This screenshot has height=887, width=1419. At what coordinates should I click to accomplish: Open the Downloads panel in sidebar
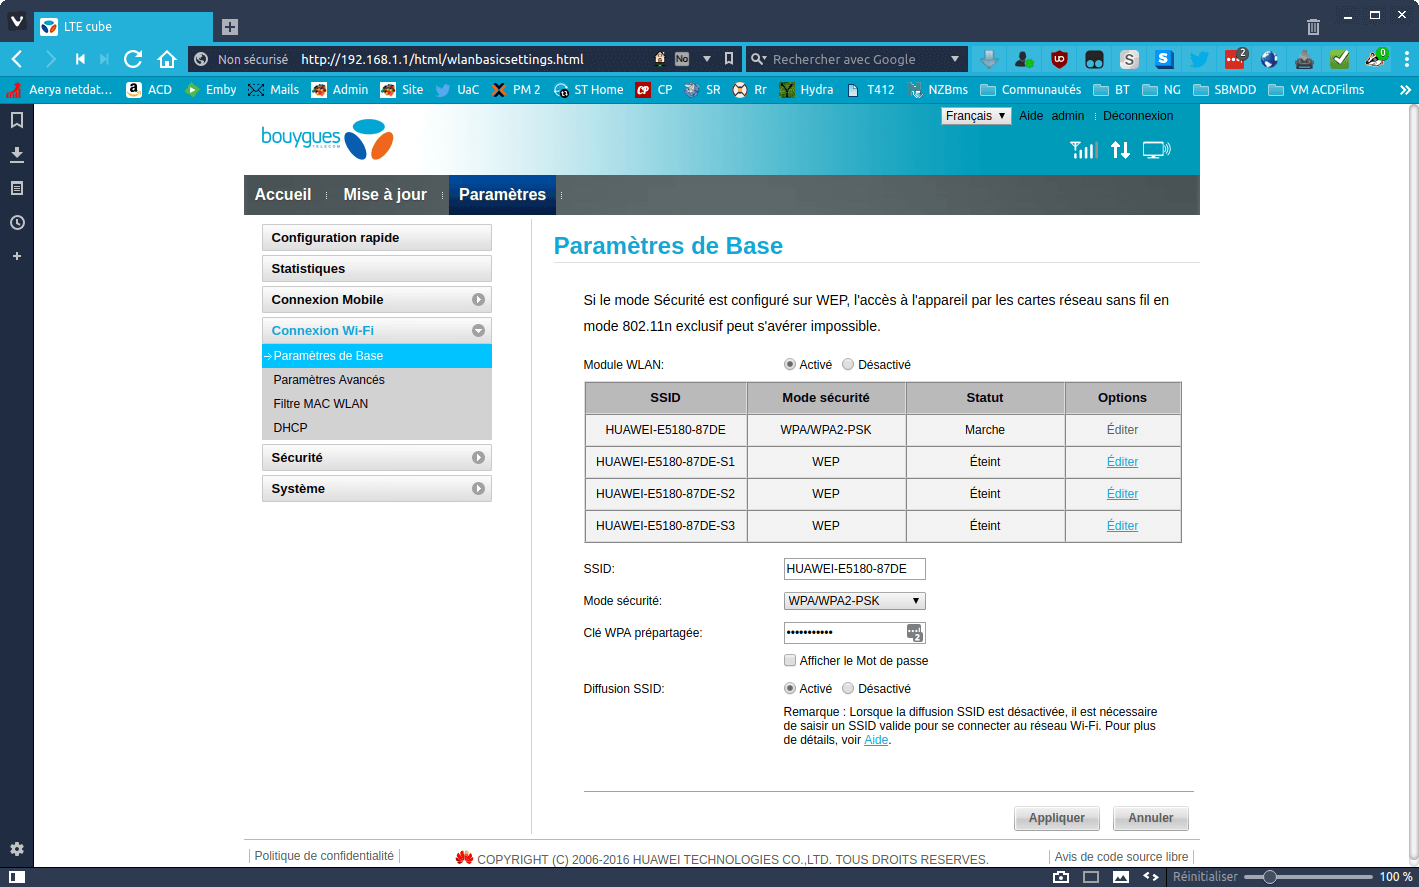(x=17, y=154)
